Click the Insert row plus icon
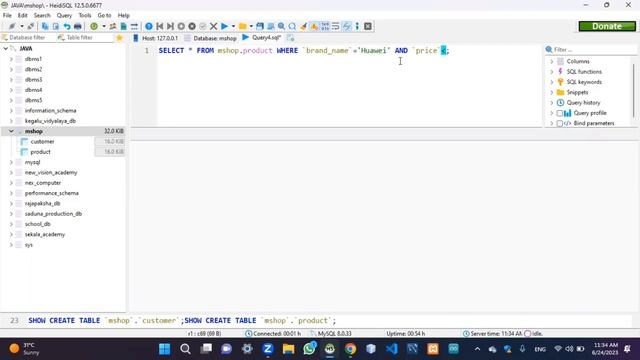The height and width of the screenshot is (360, 640). click(181, 27)
